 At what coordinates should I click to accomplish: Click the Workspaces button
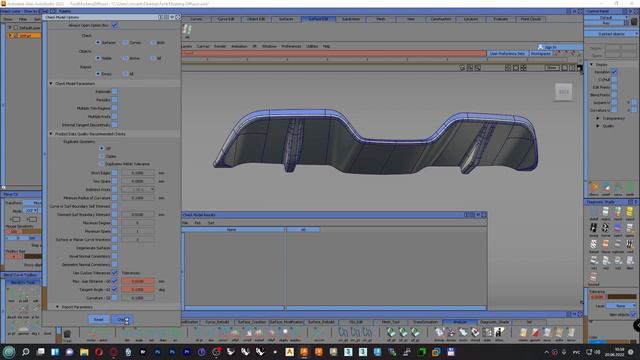tap(541, 53)
